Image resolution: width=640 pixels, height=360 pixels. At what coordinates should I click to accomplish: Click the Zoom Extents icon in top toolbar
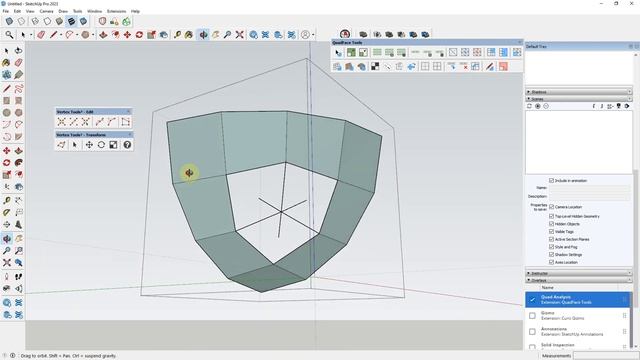pyautogui.click(x=239, y=35)
